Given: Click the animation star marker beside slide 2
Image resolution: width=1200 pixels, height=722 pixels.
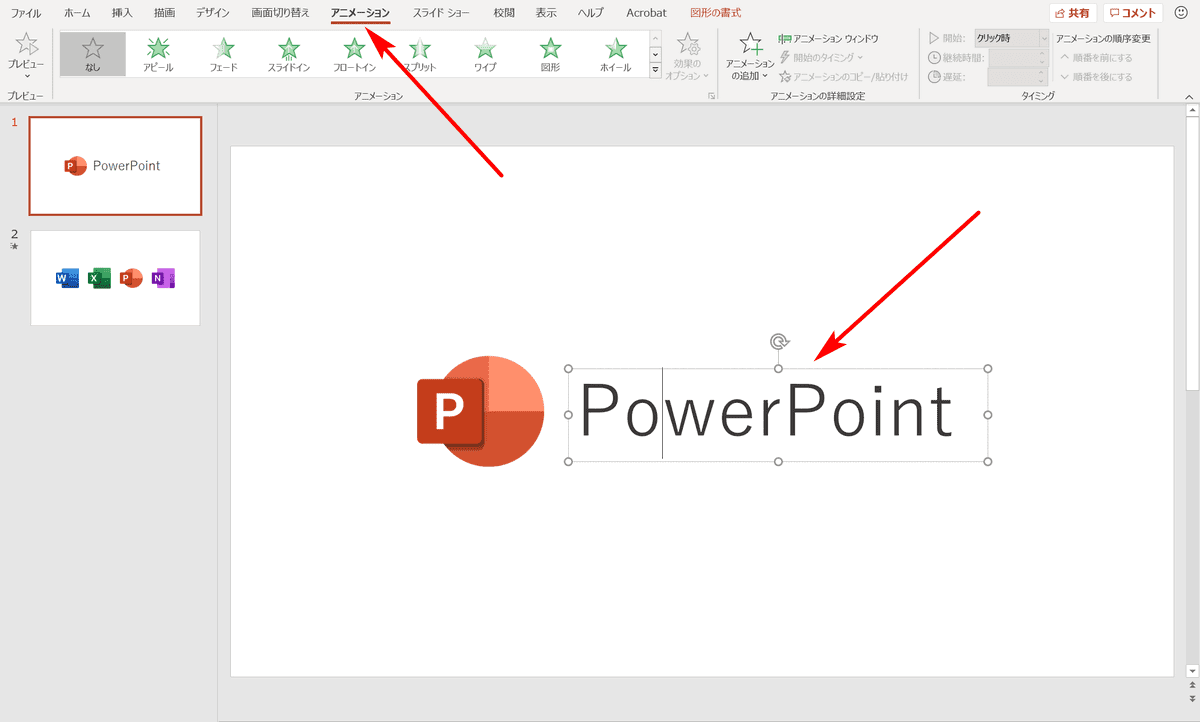Looking at the screenshot, I should pyautogui.click(x=14, y=246).
